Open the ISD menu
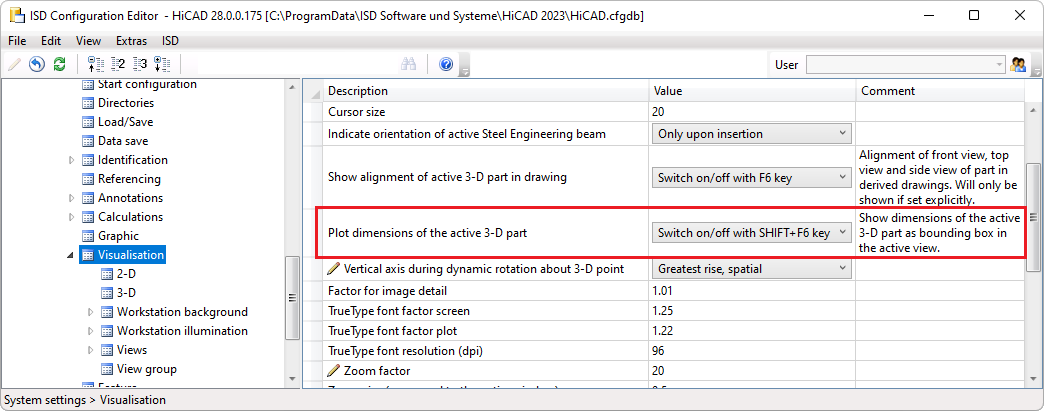 pos(171,41)
